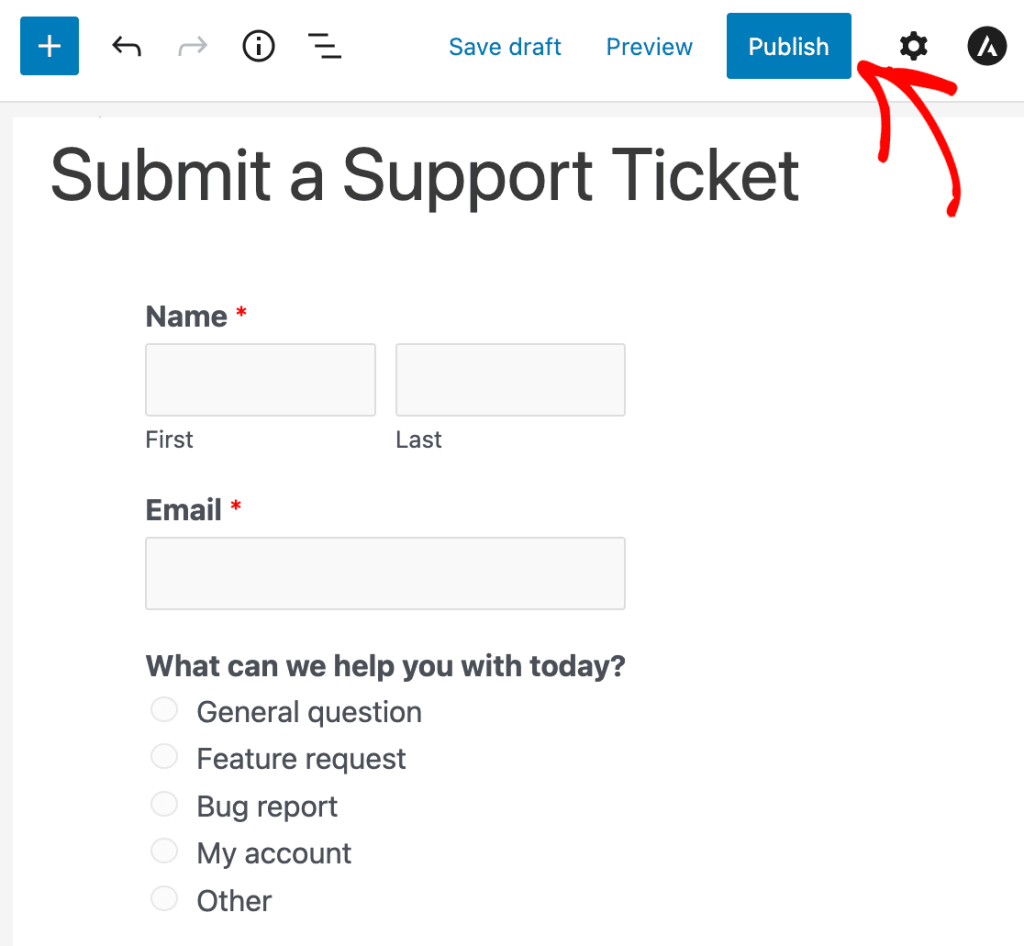Image resolution: width=1024 pixels, height=946 pixels.
Task: Click the First name input field
Action: click(x=260, y=380)
